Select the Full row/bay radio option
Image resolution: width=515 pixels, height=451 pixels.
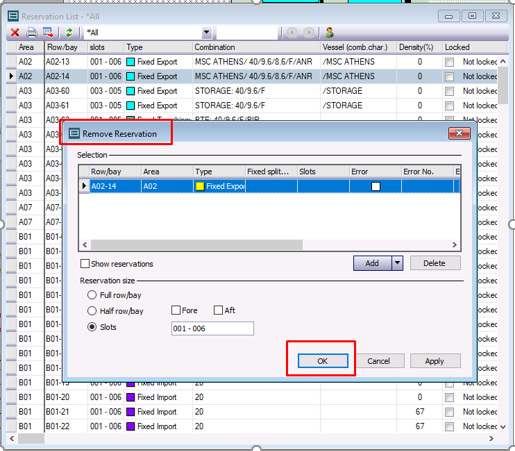(92, 295)
